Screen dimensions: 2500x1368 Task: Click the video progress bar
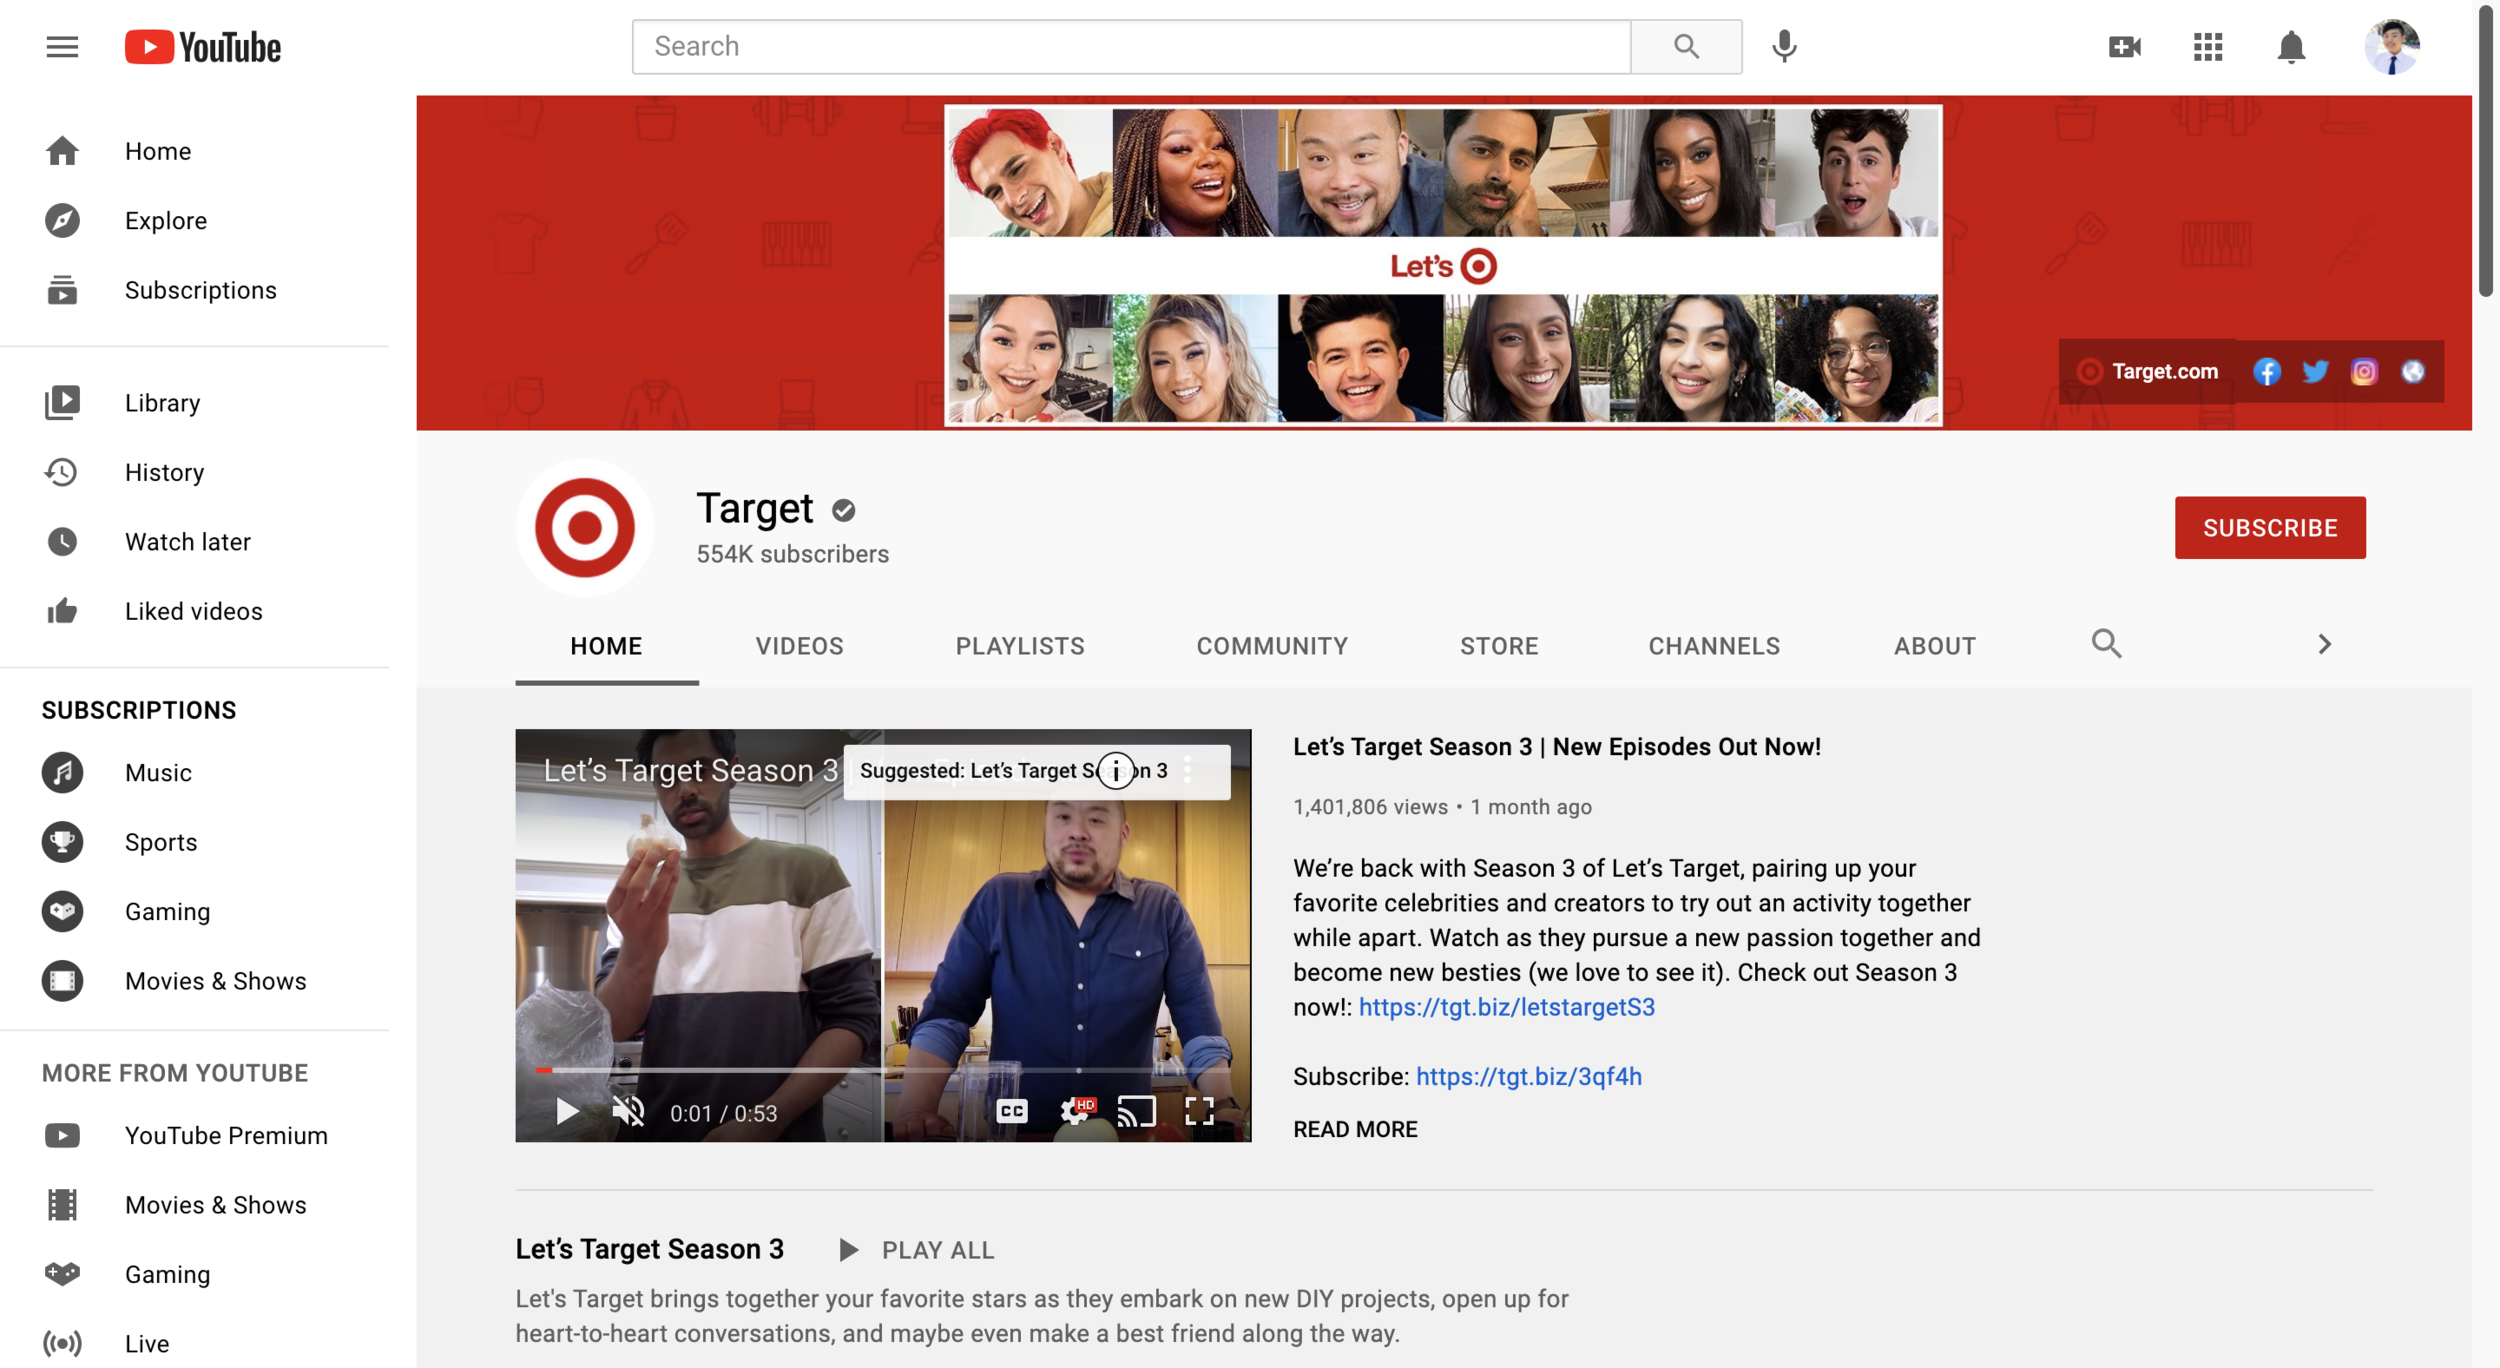pos(883,1070)
